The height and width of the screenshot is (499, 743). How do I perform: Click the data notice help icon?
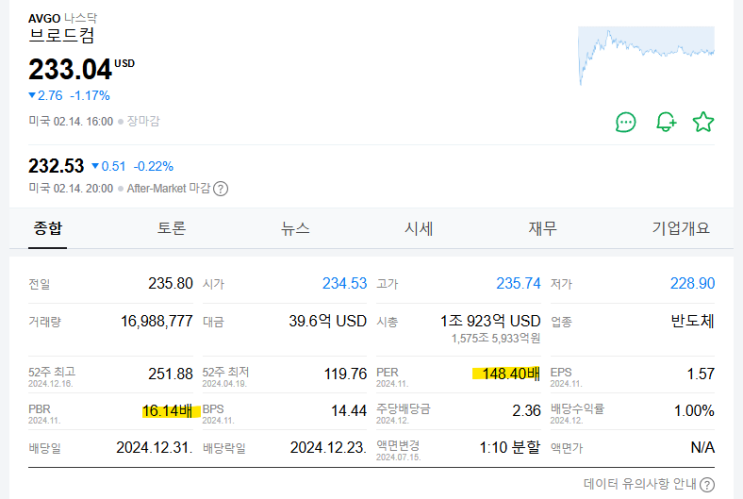(x=707, y=485)
